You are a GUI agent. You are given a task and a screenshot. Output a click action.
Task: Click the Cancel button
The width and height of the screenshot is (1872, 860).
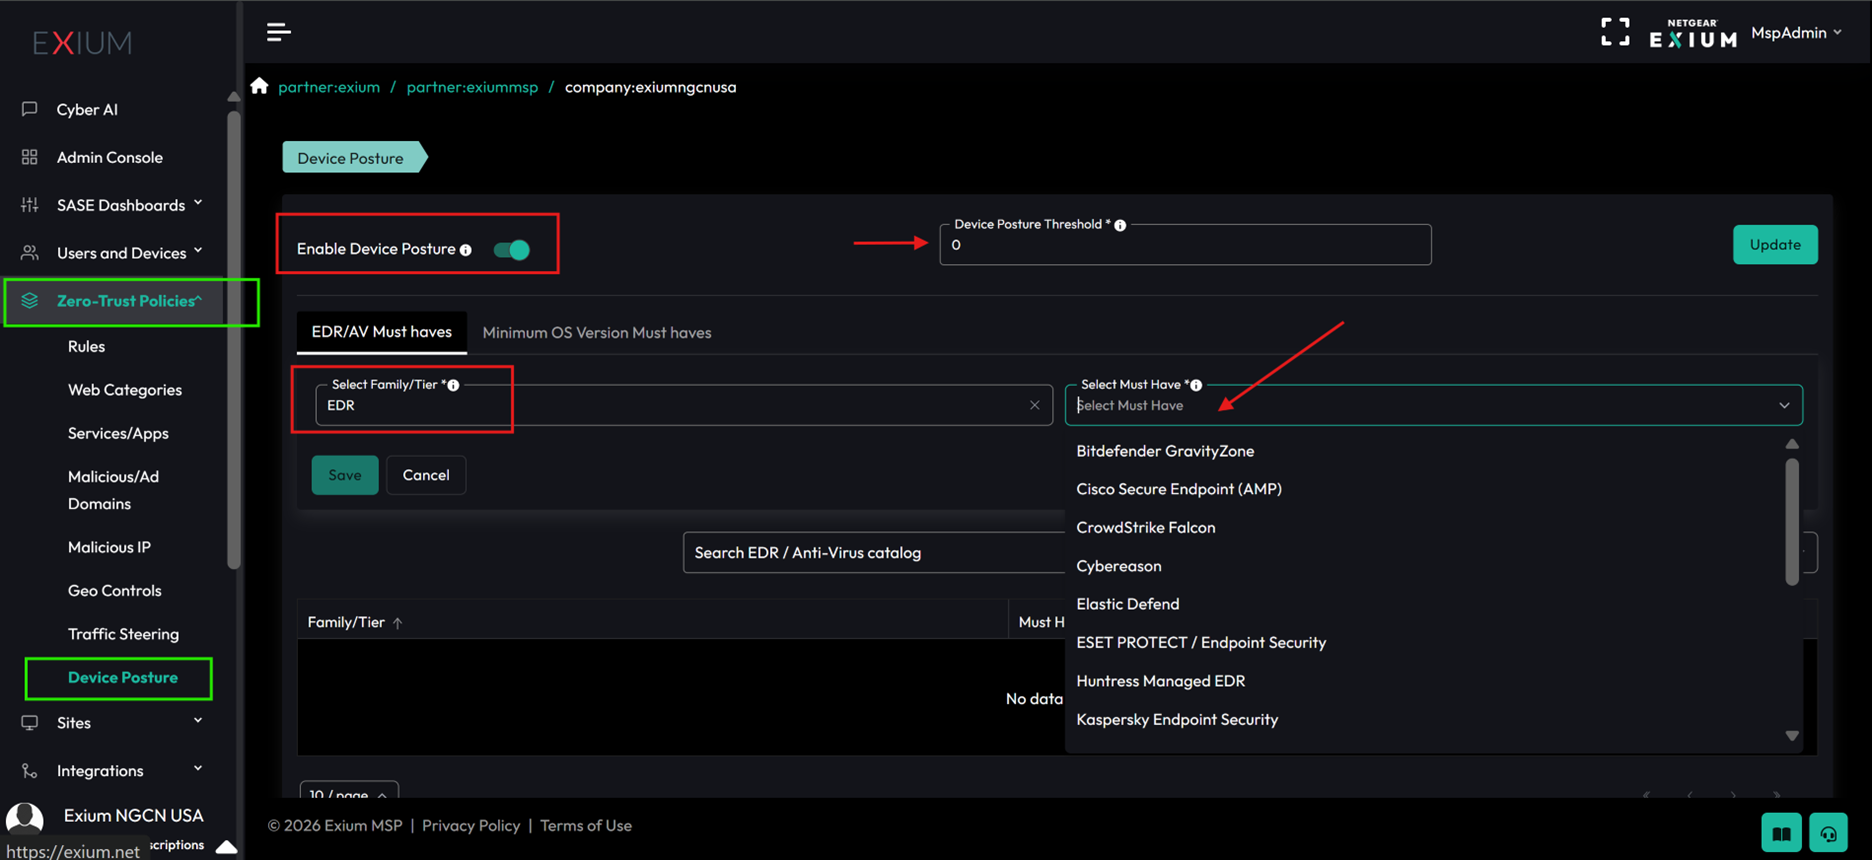(x=426, y=475)
